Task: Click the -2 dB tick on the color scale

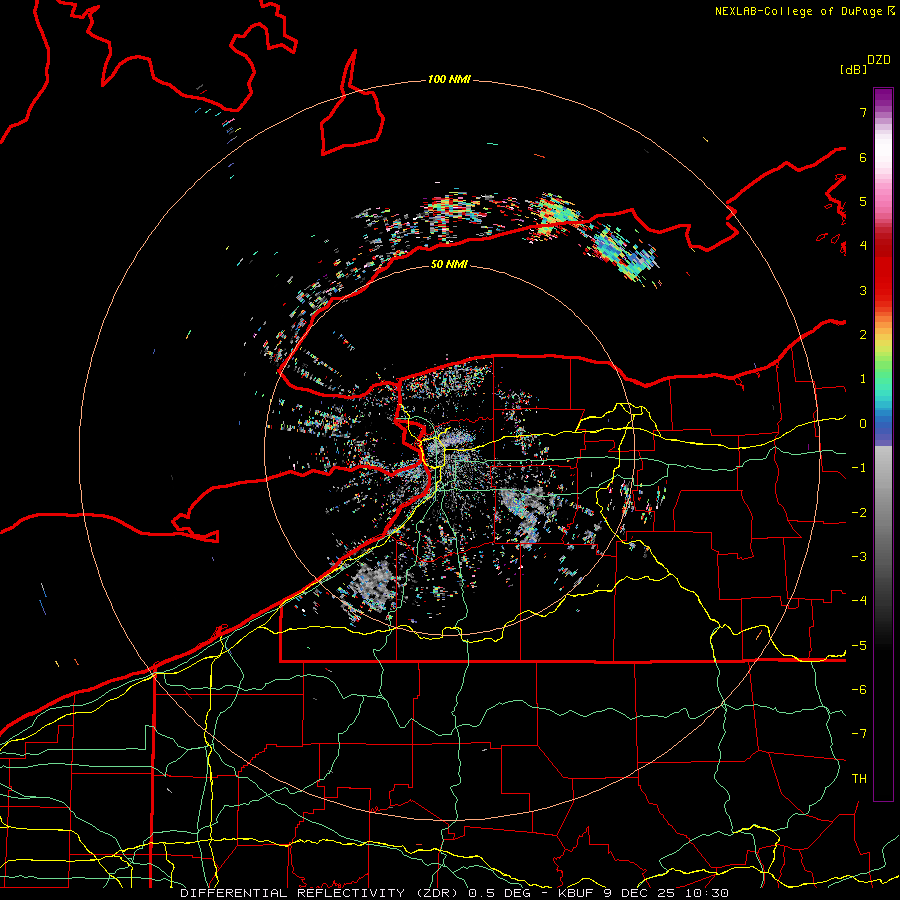Action: (x=859, y=513)
